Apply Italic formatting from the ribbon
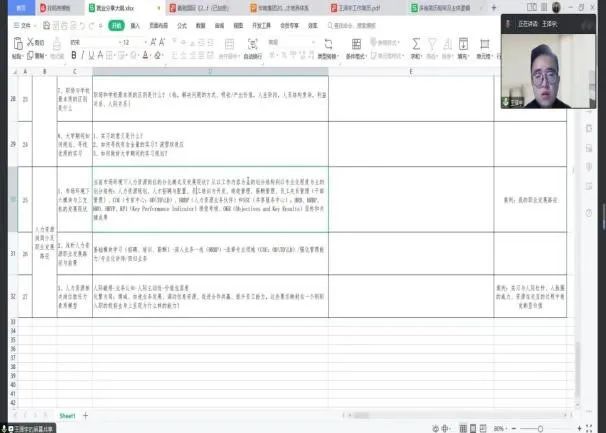606x433 pixels. (x=86, y=56)
